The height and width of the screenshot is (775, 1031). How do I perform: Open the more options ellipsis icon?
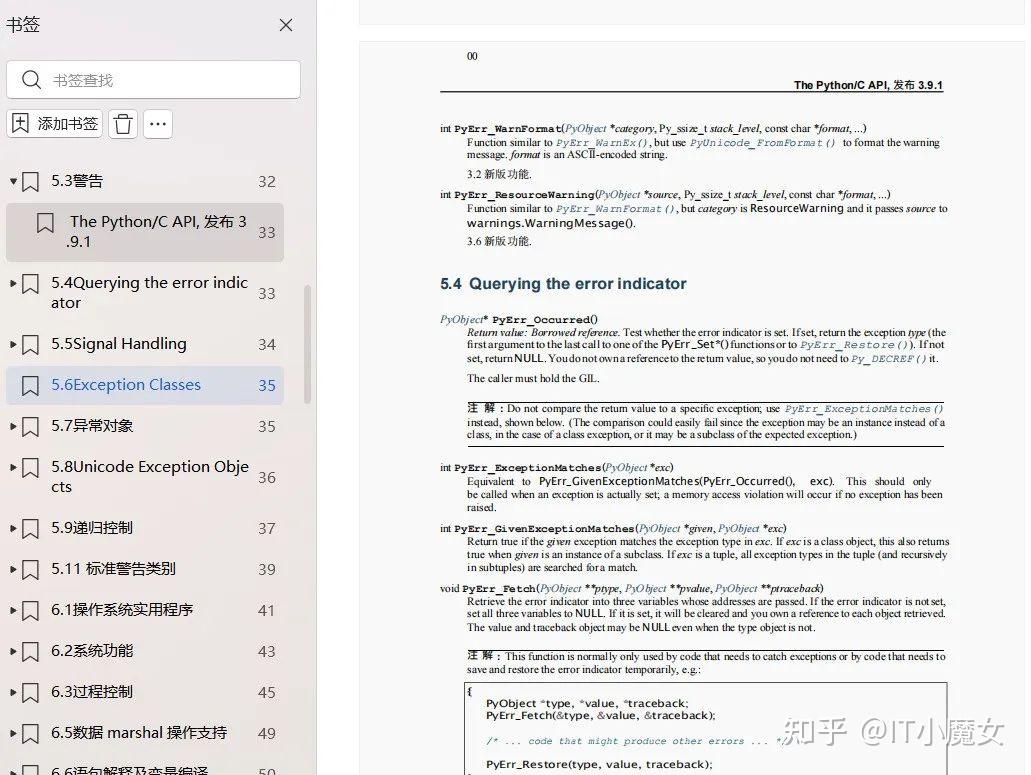click(157, 124)
